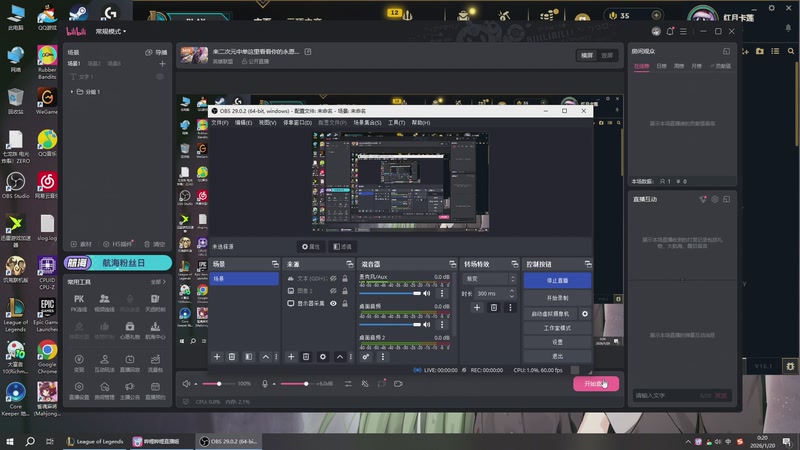Screen dimensions: 800x450
Task: Open the H5插件 plugin button
Action: pyautogui.click(x=117, y=244)
